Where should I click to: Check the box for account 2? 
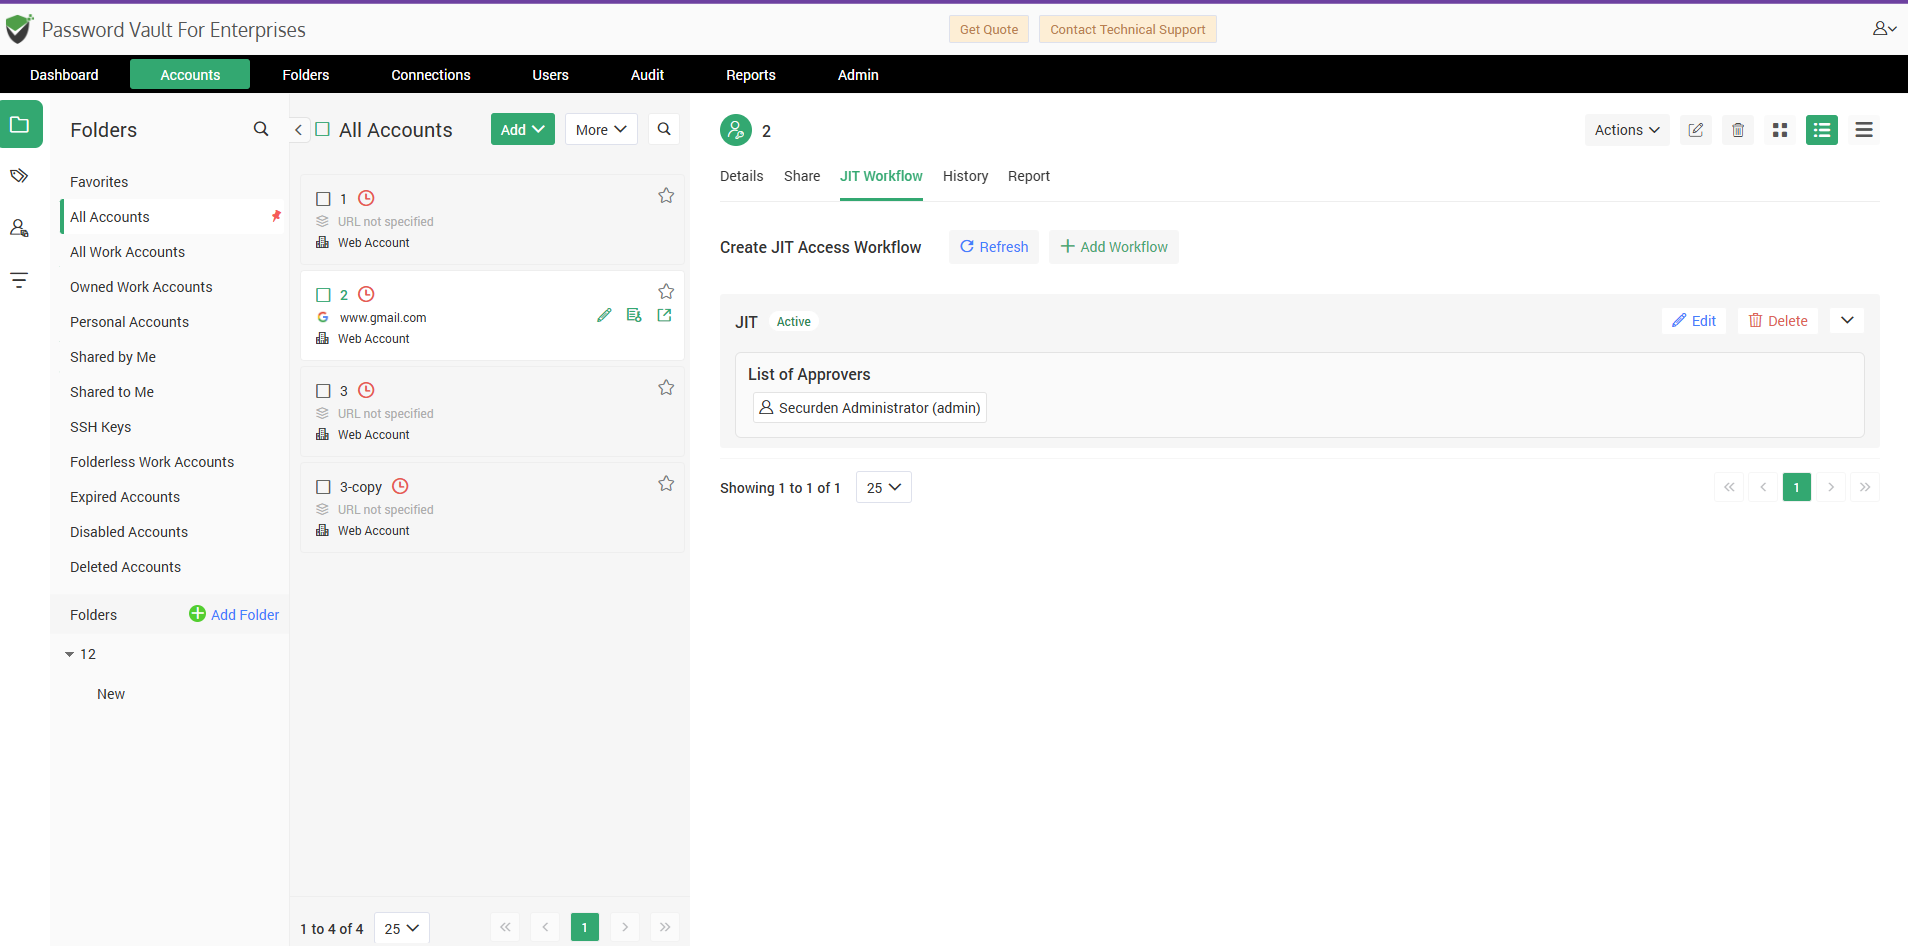click(x=323, y=295)
